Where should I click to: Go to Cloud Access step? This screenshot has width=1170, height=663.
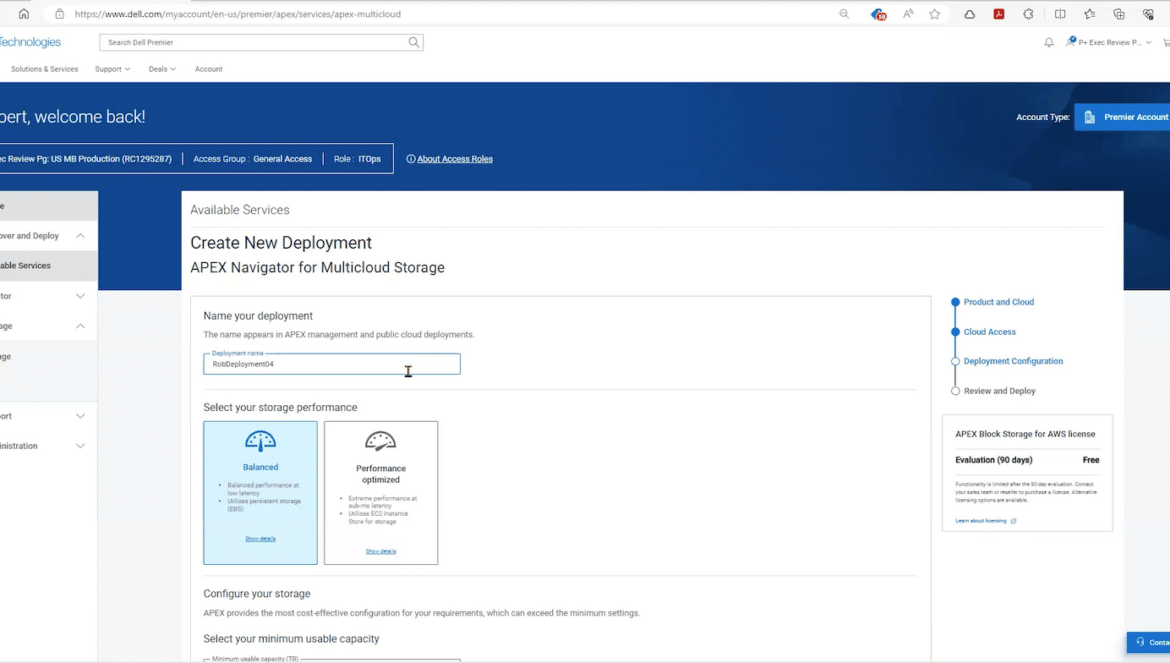pos(989,332)
